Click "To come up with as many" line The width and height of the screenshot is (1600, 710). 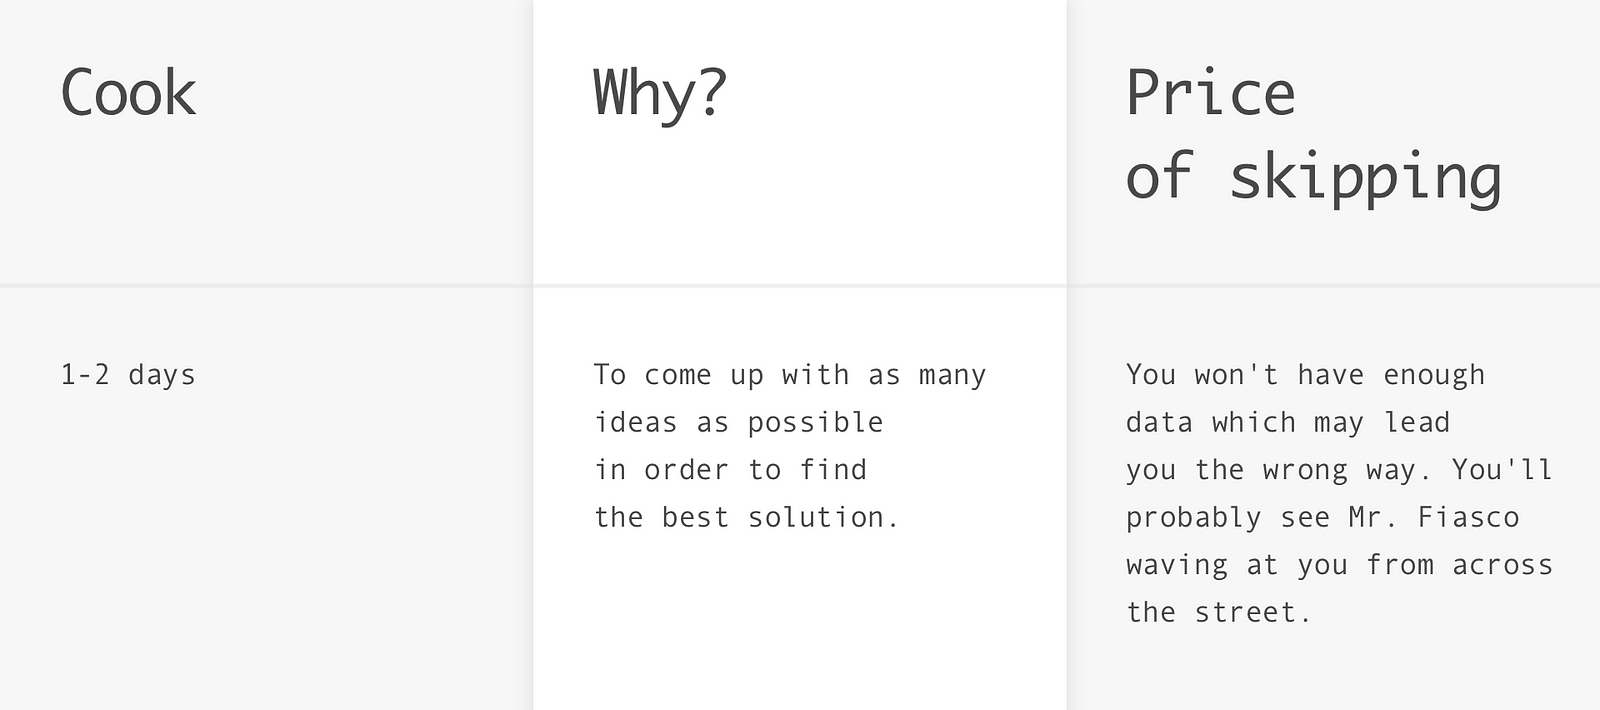pyautogui.click(x=790, y=375)
